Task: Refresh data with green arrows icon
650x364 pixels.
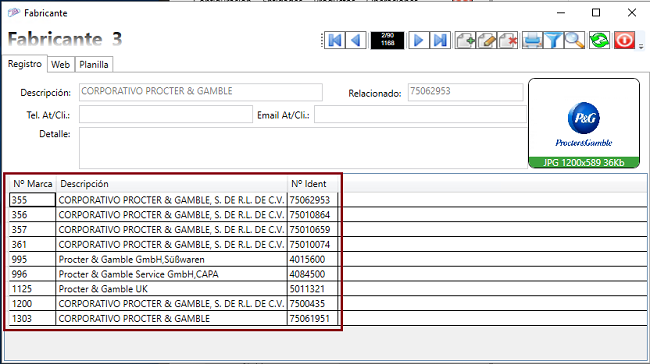Action: [x=599, y=40]
